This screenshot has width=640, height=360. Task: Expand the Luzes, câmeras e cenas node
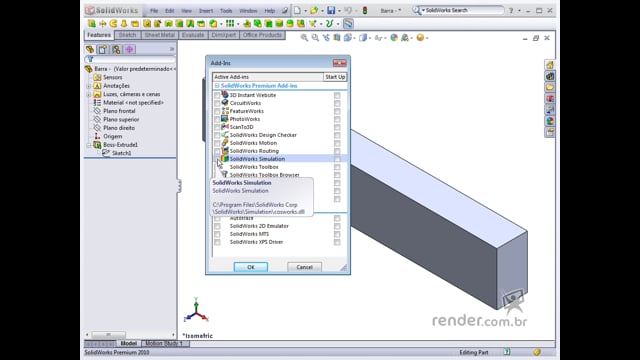[x=89, y=95]
